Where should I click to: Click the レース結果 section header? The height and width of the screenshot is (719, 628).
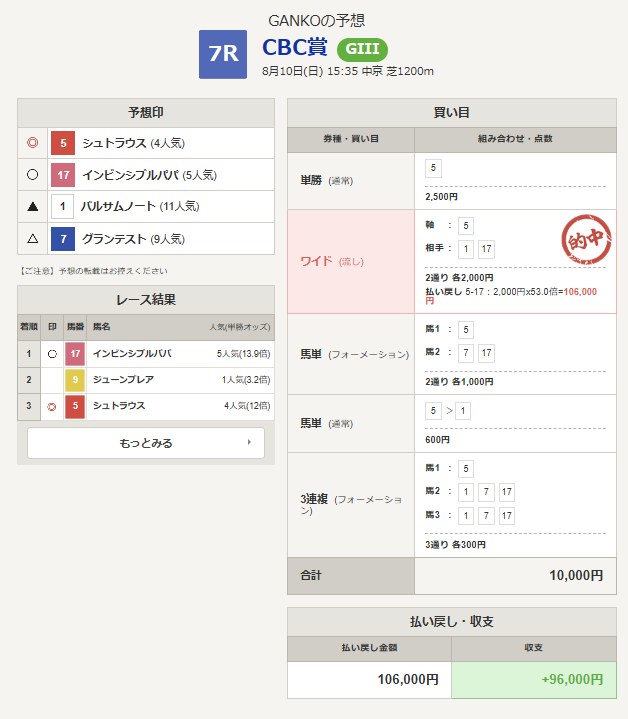click(x=146, y=300)
